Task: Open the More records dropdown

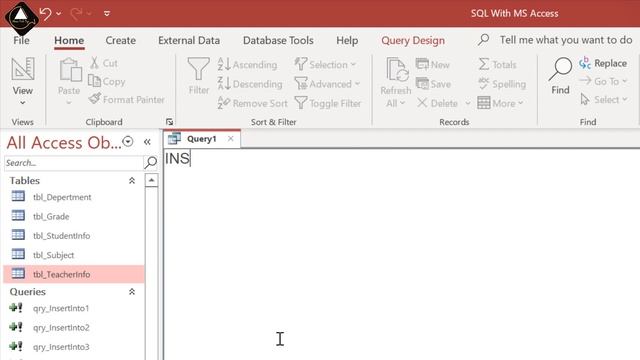Action: coord(500,103)
